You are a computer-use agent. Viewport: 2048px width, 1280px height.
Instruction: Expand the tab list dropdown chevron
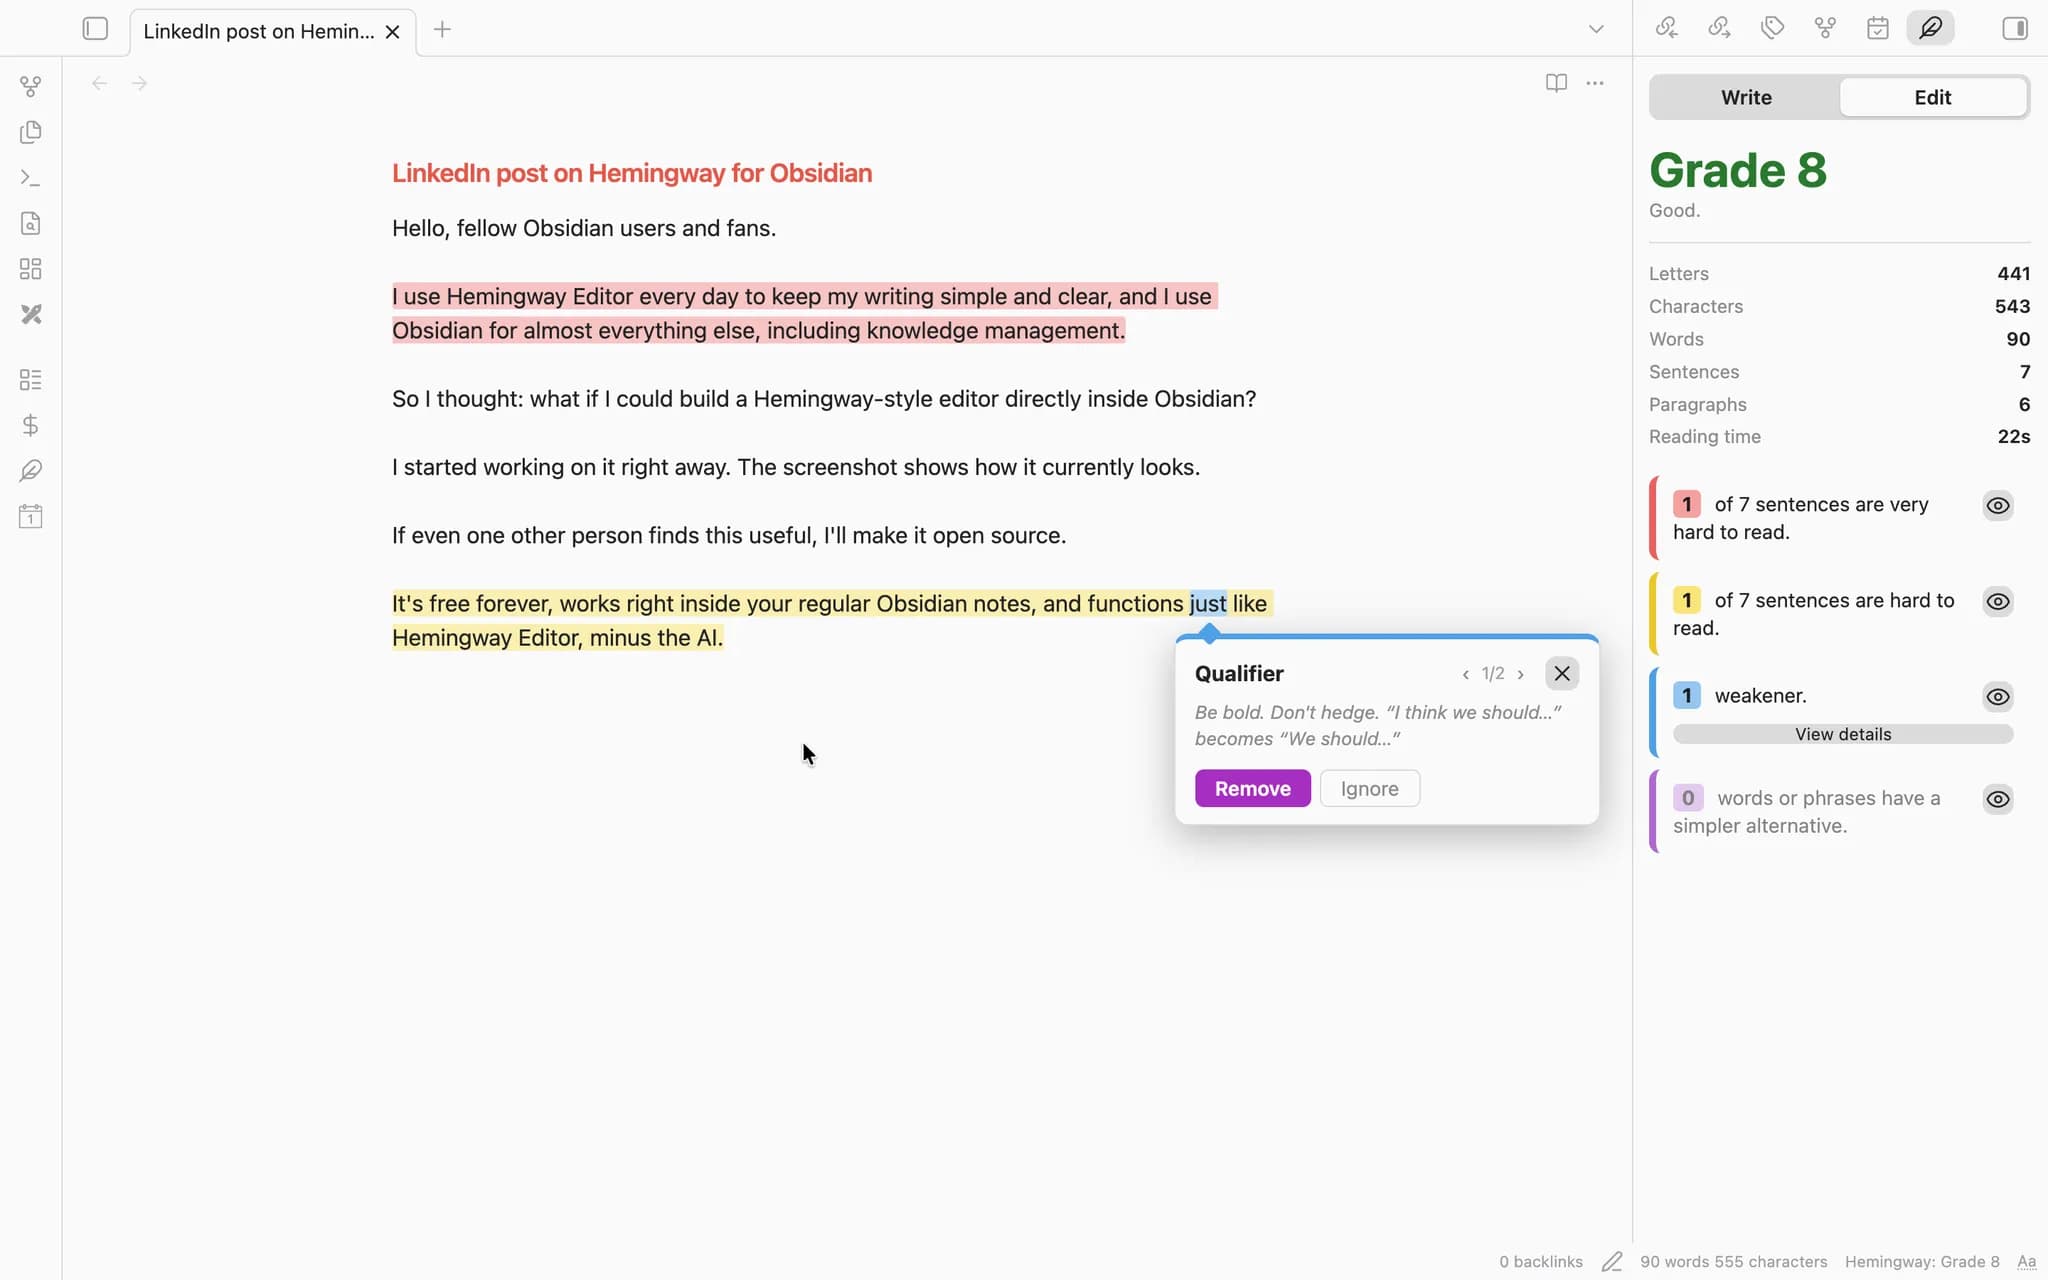point(1596,29)
